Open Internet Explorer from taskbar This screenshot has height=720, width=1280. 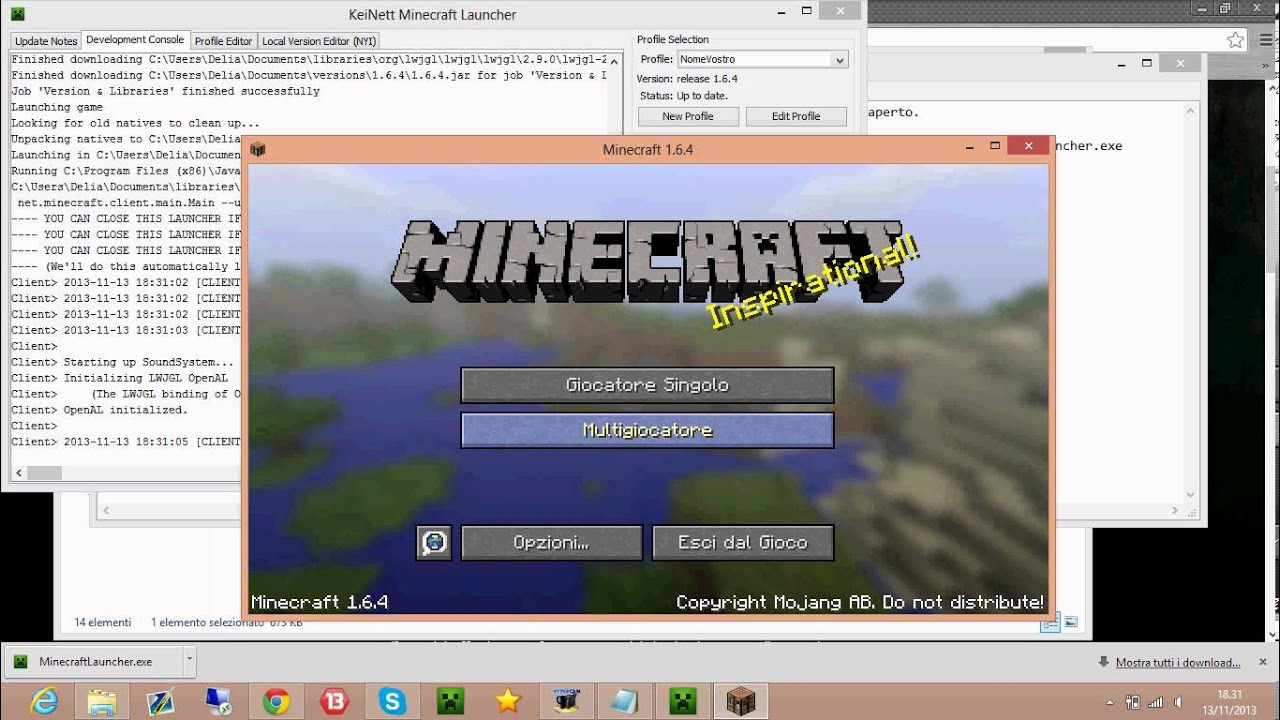click(44, 701)
